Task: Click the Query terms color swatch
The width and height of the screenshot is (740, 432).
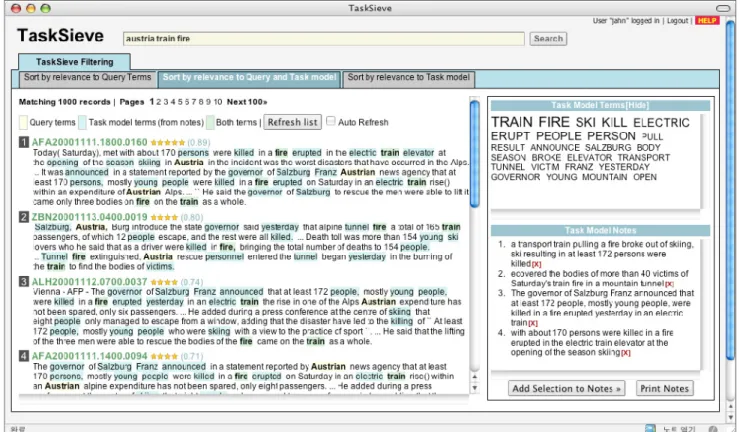Action: [x=23, y=122]
